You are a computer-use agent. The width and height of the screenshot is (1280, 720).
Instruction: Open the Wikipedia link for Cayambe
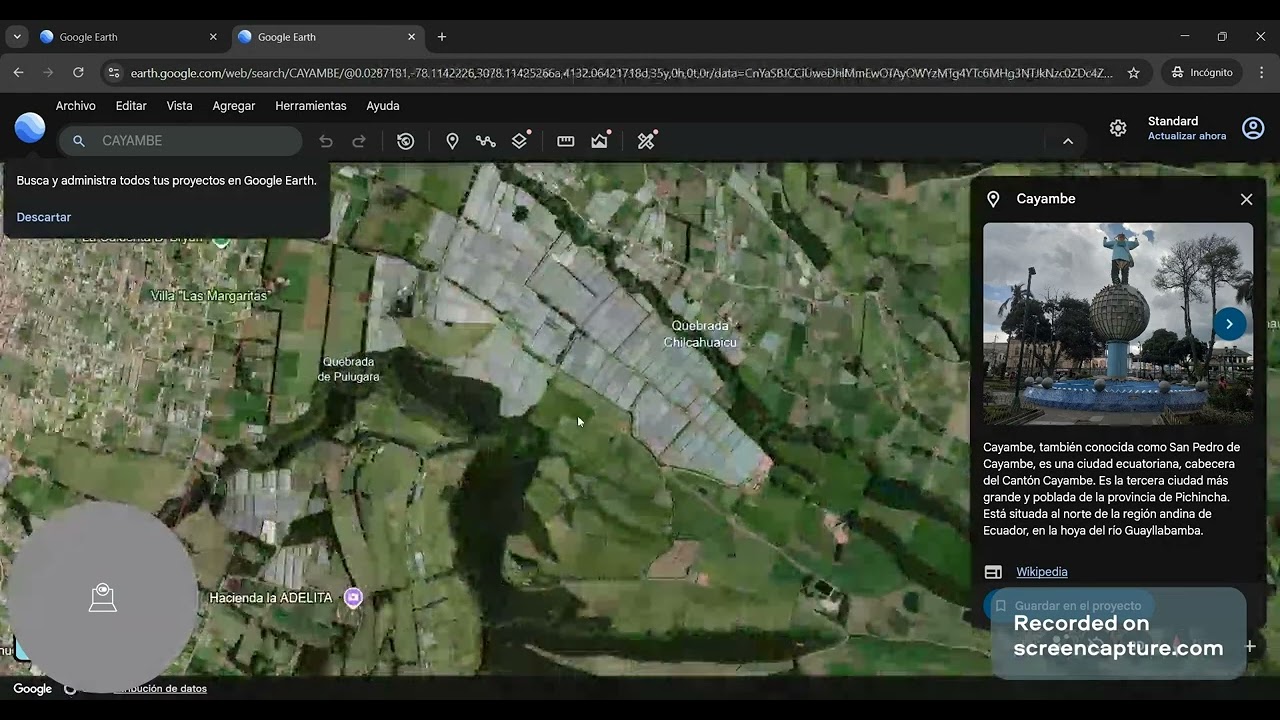[1042, 572]
